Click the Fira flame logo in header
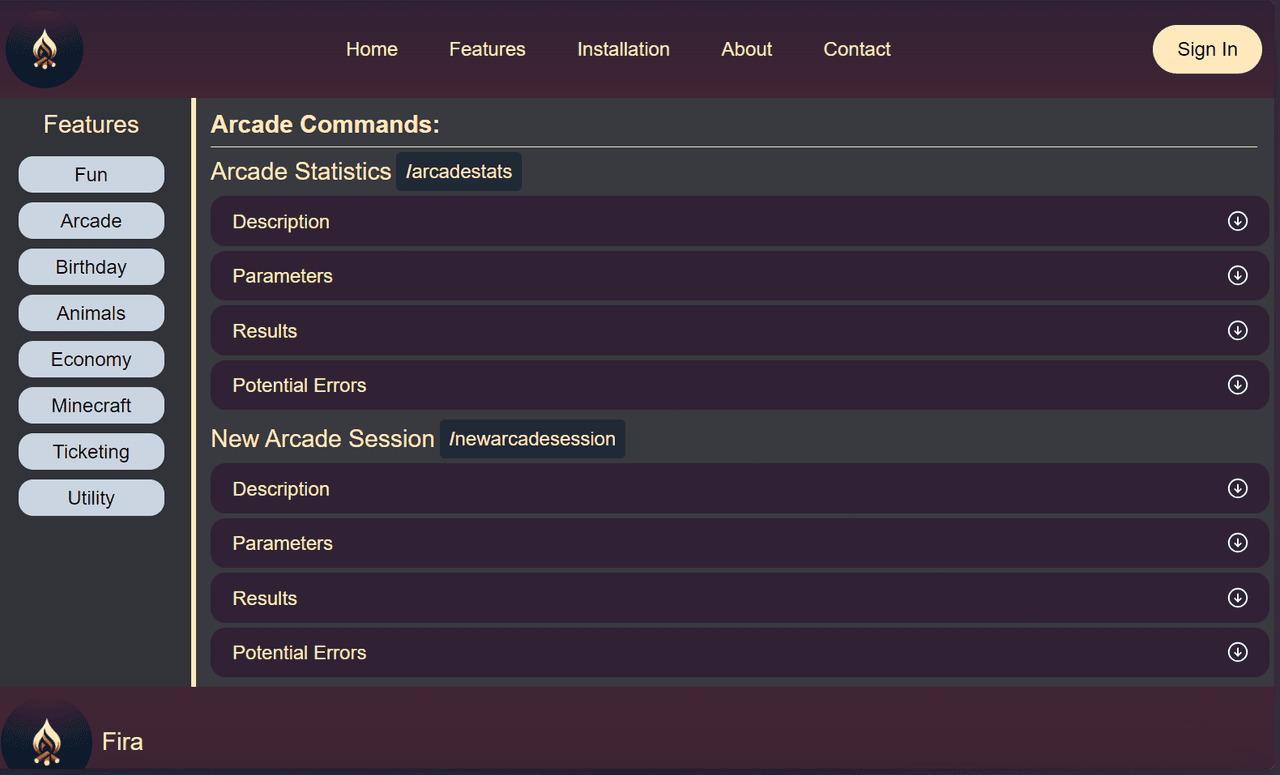 tap(45, 49)
